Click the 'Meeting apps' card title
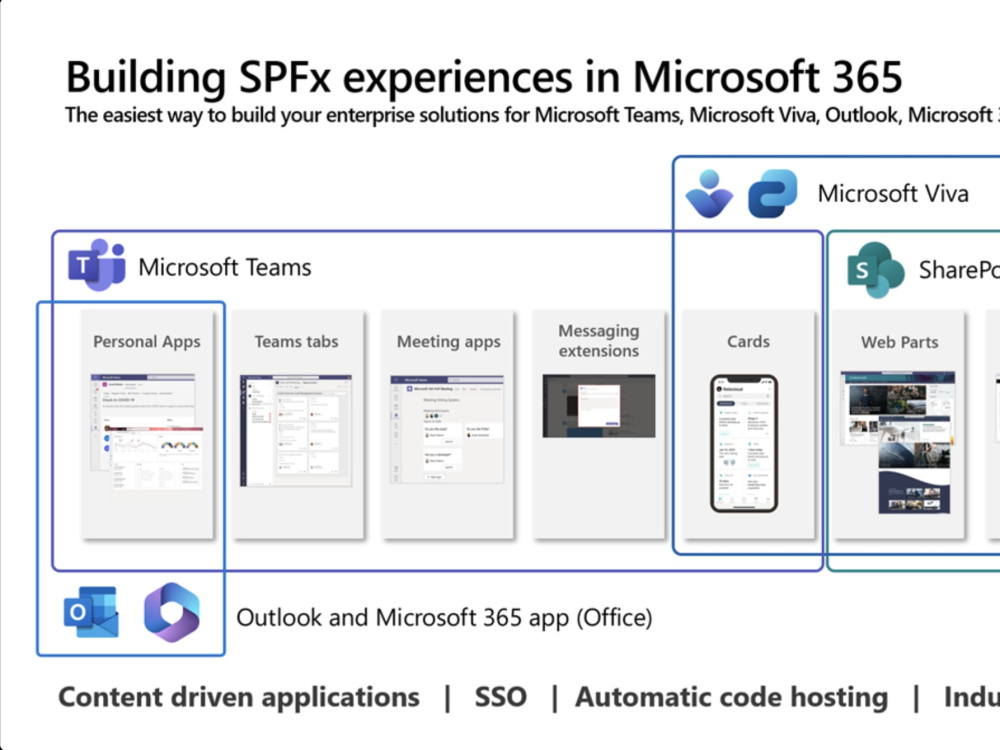 tap(448, 342)
